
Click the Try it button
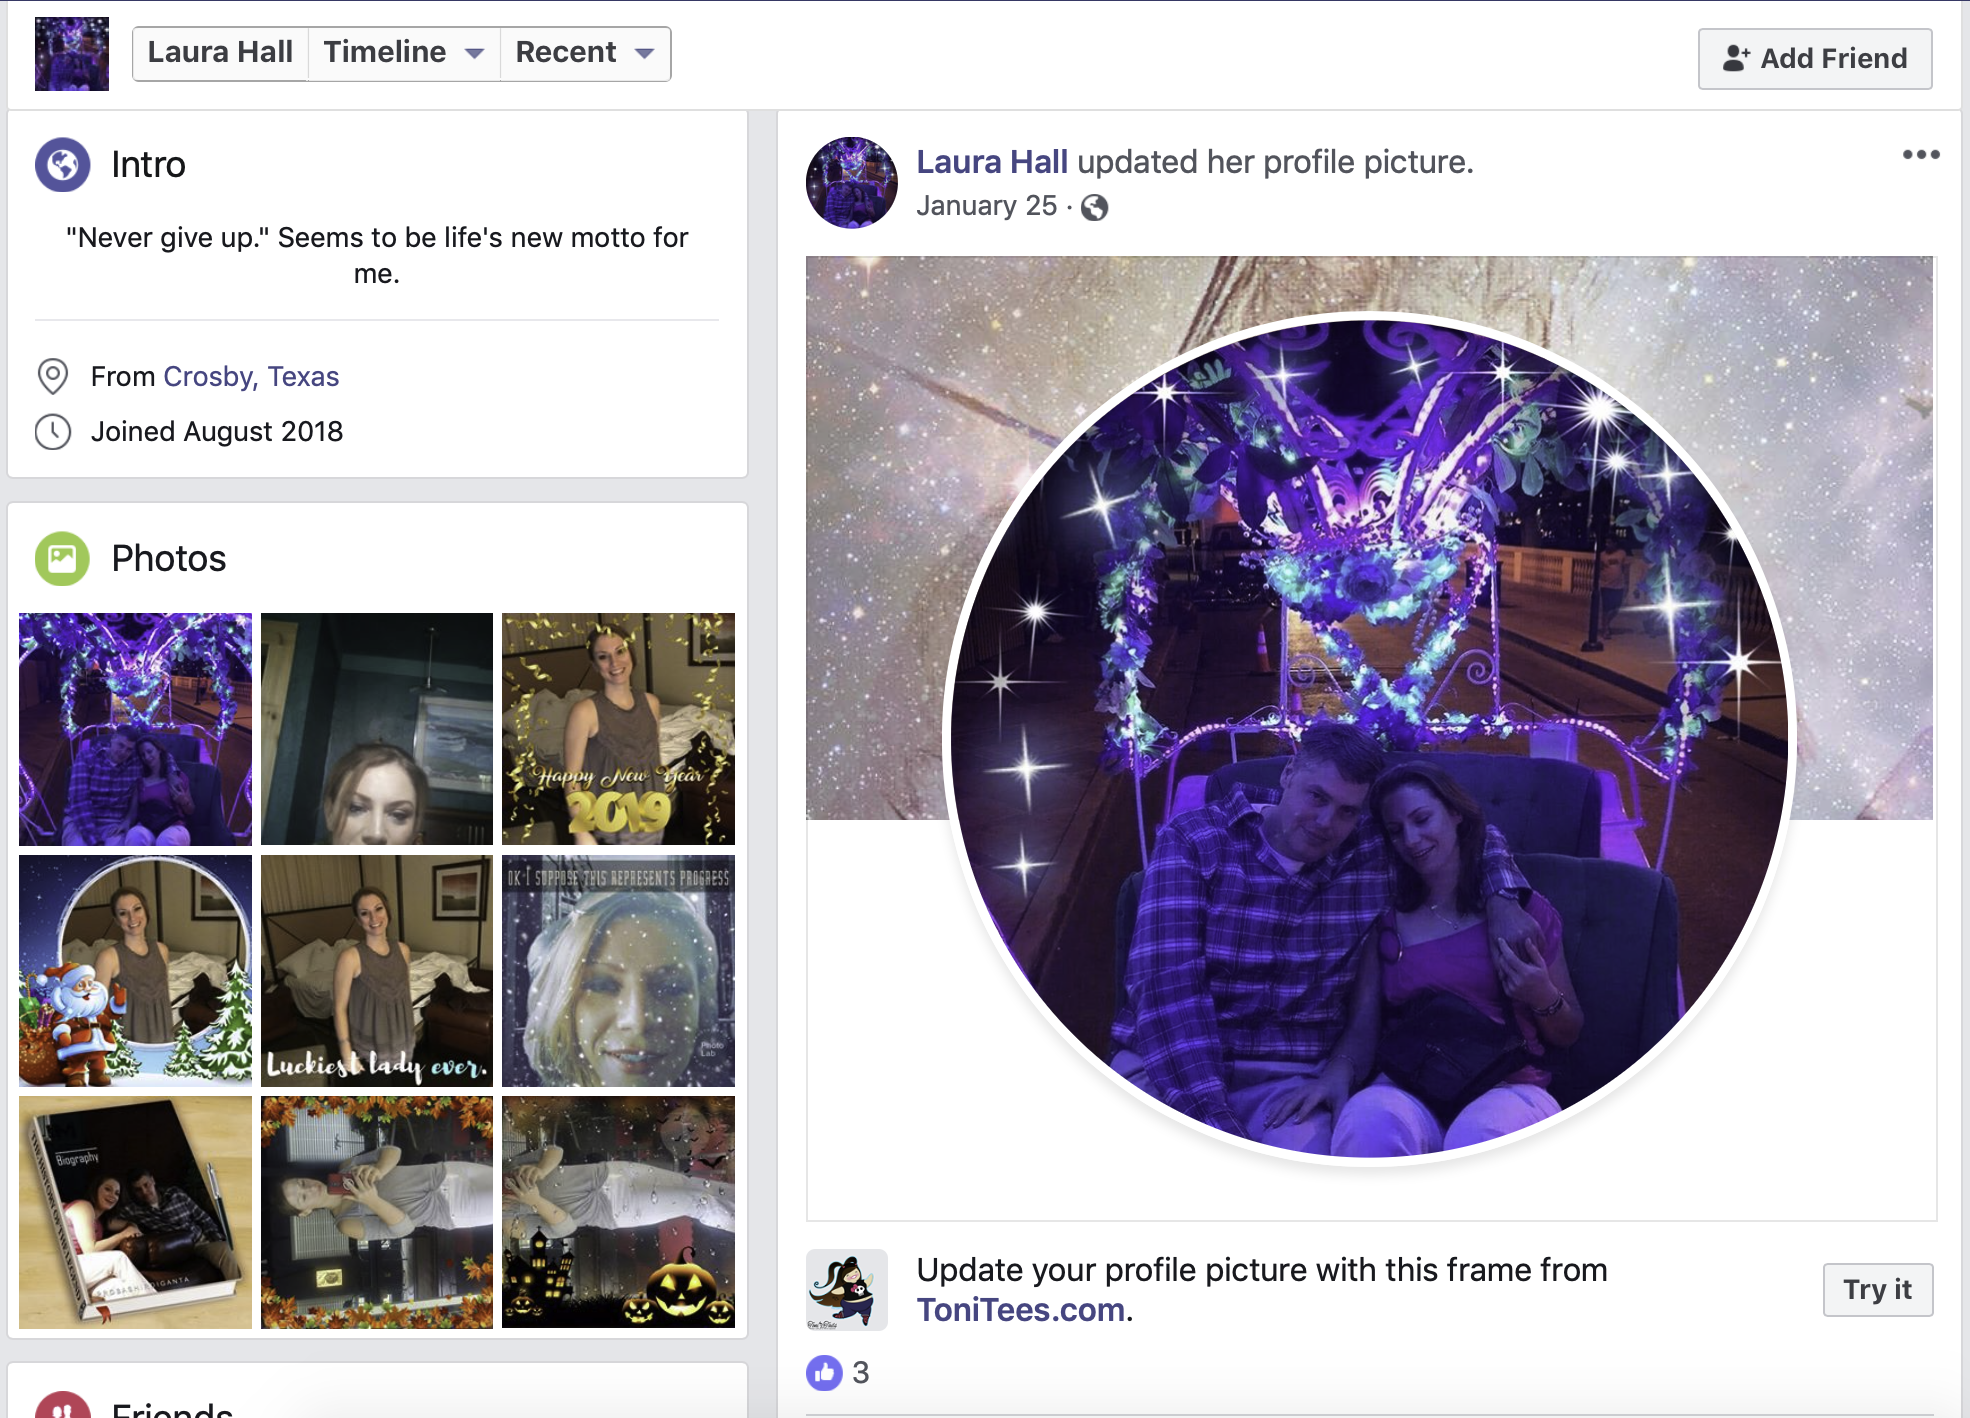coord(1877,1289)
